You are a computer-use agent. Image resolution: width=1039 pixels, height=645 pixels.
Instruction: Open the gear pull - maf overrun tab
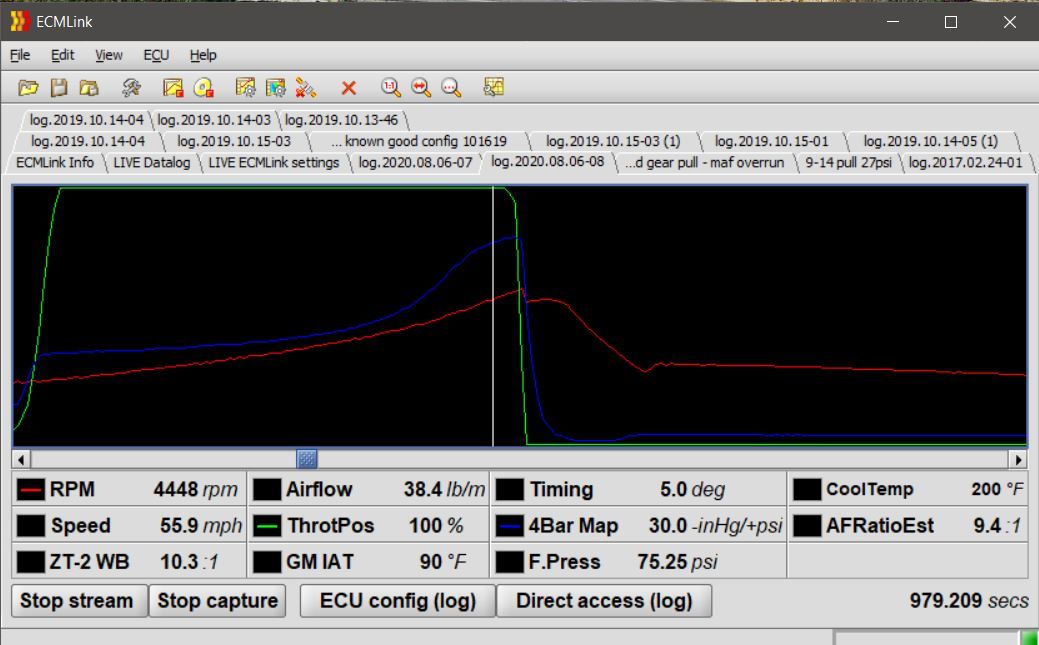pyautogui.click(x=704, y=162)
